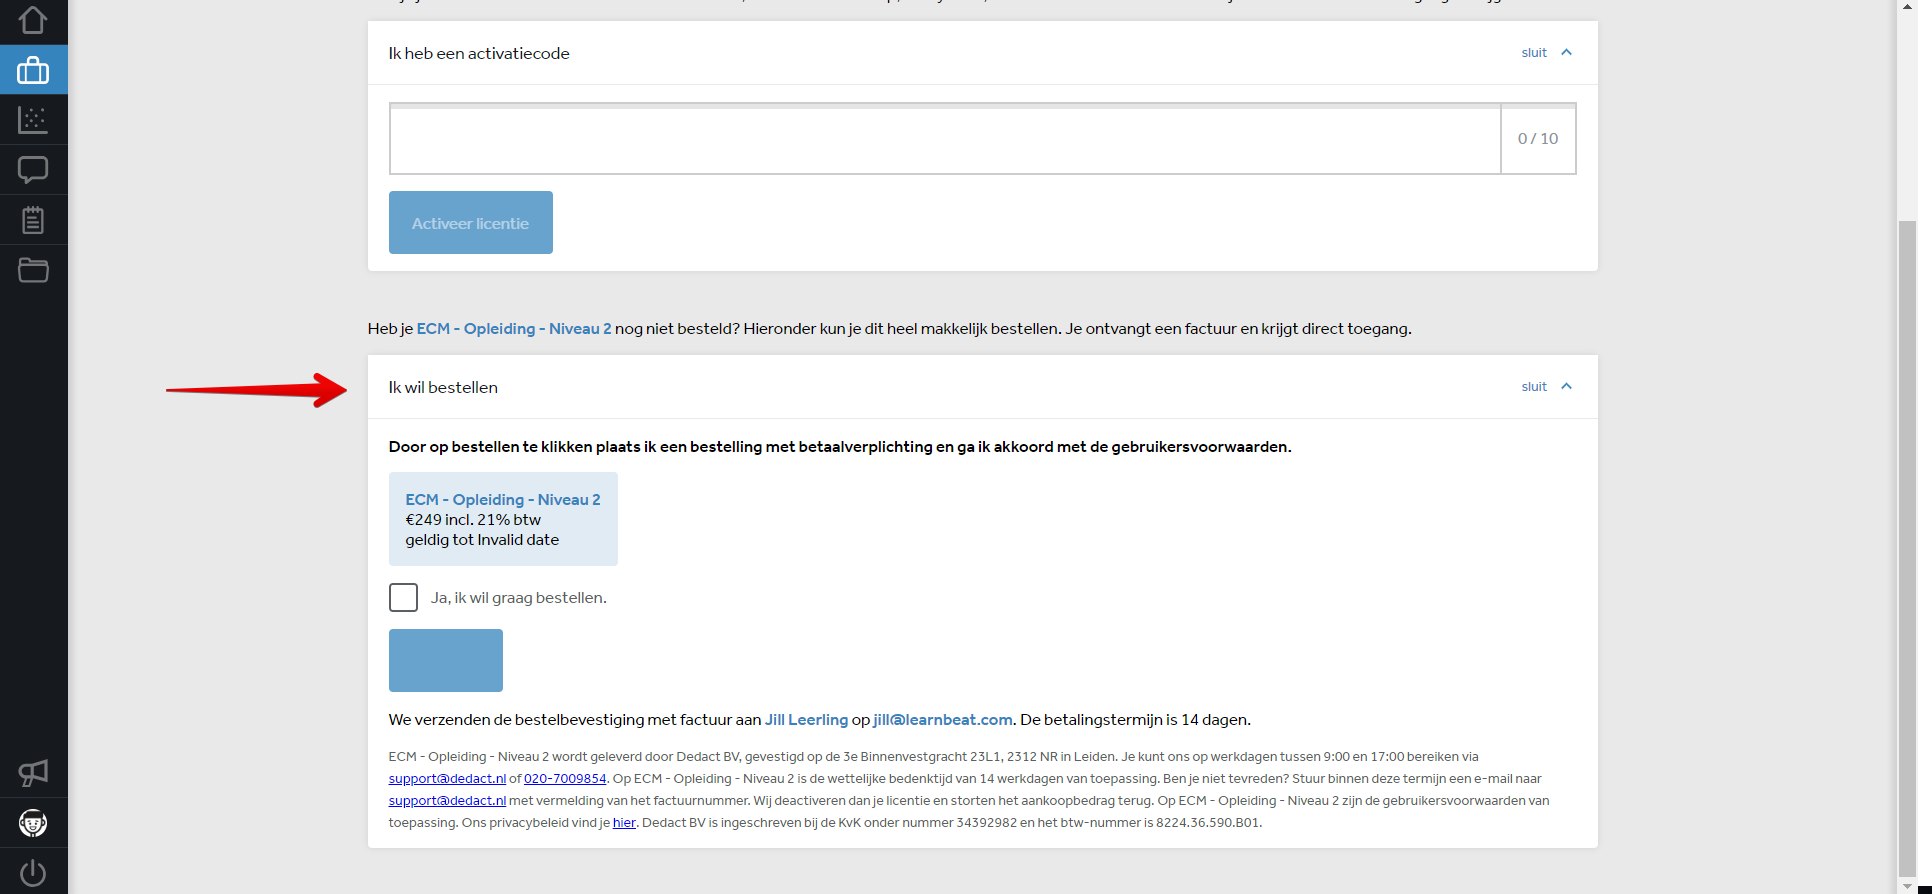Open the clipboard tasks icon
The height and width of the screenshot is (894, 1932).
pos(33,220)
